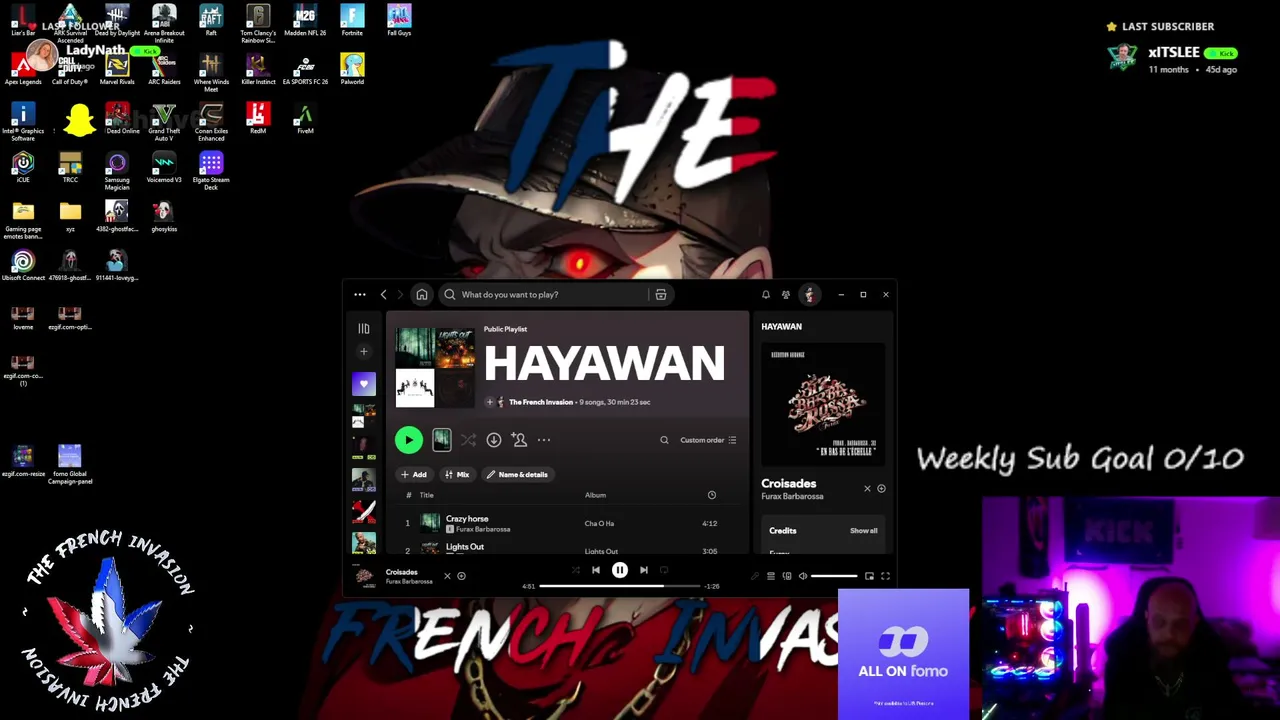Go to the previous track

pyautogui.click(x=596, y=570)
